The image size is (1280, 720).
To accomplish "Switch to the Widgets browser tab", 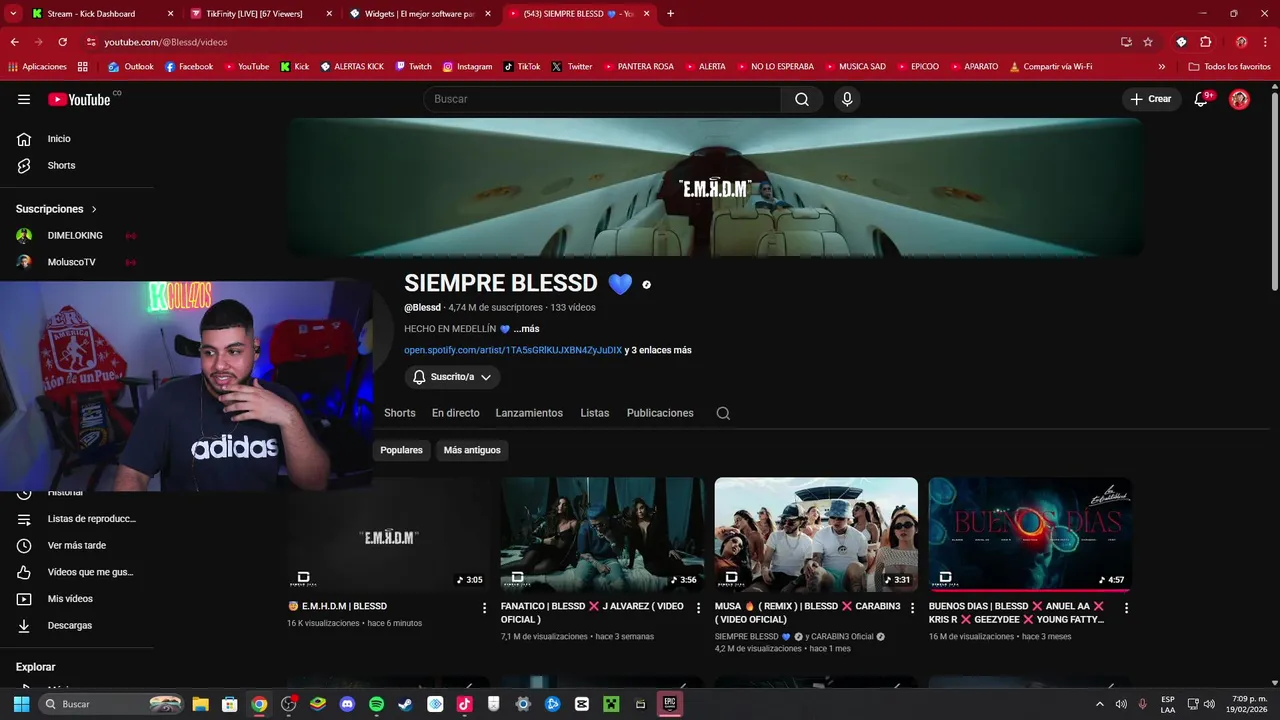I will 420,14.
